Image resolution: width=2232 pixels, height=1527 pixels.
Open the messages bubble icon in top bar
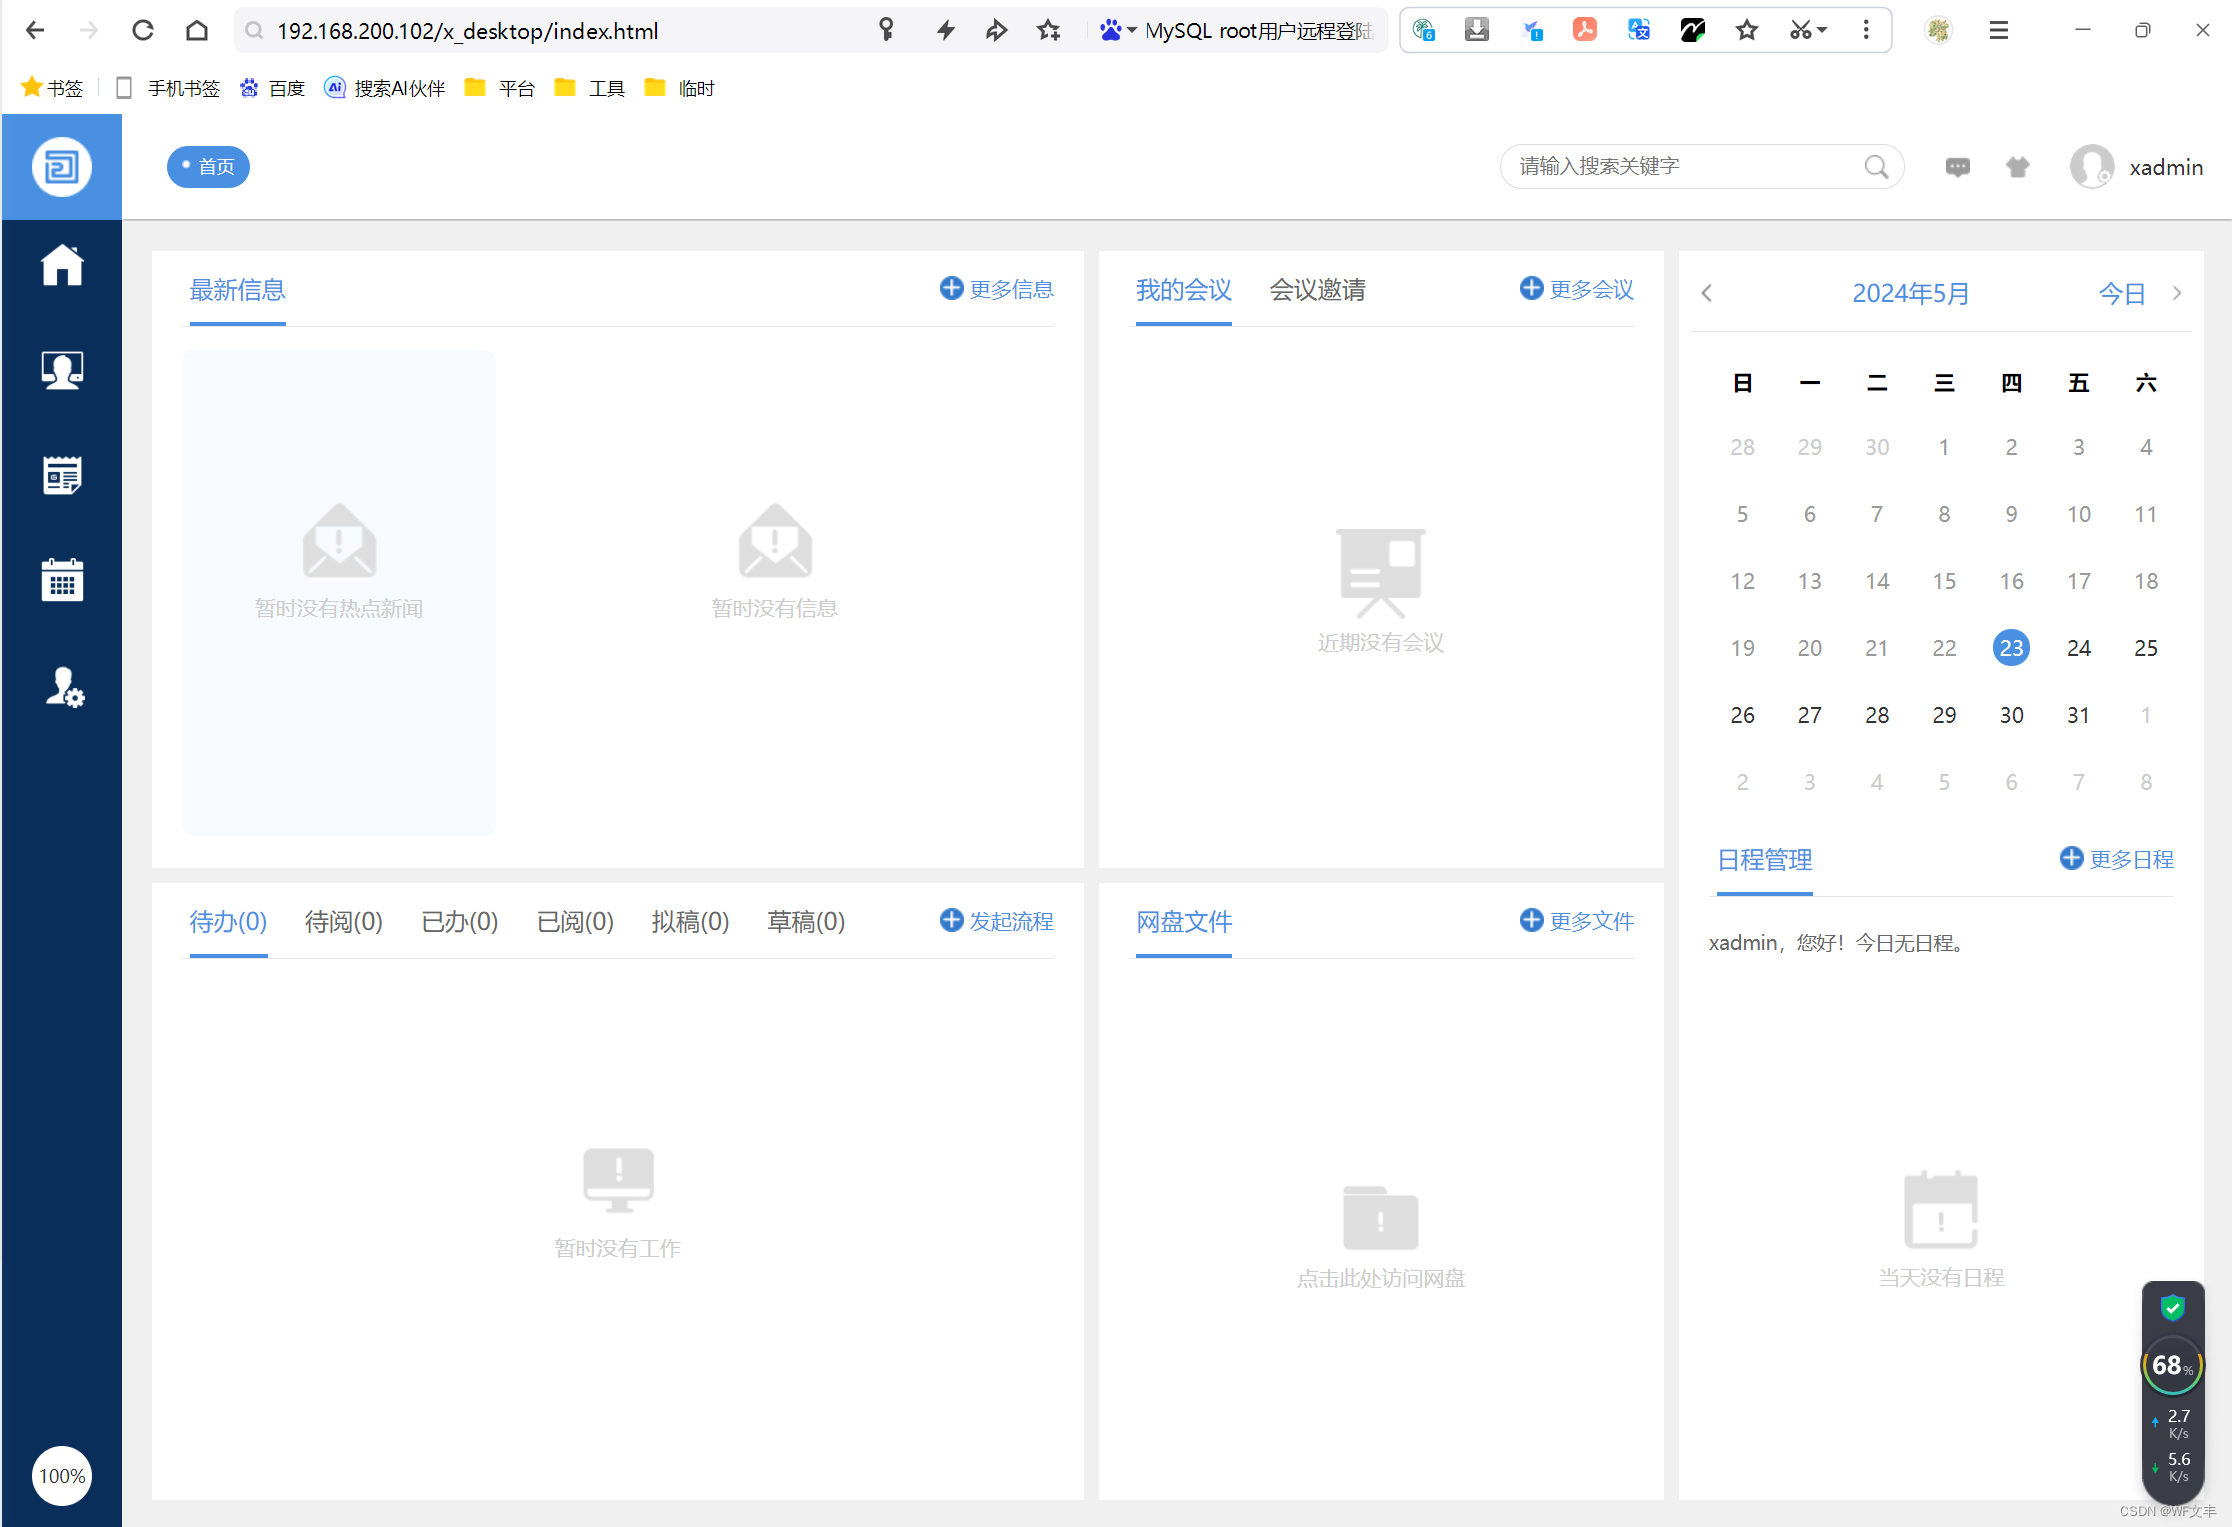pos(1958,166)
